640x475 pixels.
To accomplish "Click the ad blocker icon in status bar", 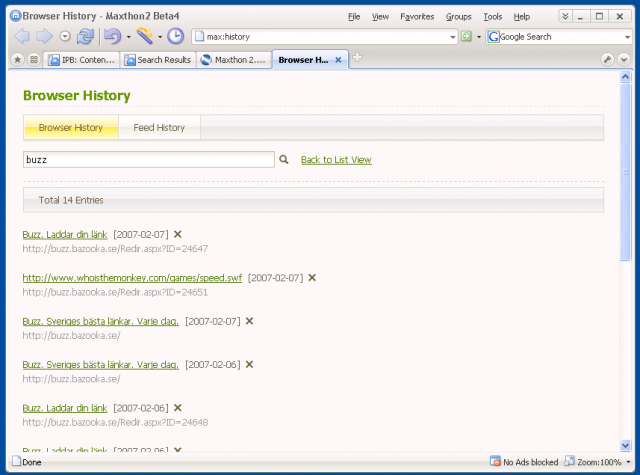I will [x=495, y=462].
